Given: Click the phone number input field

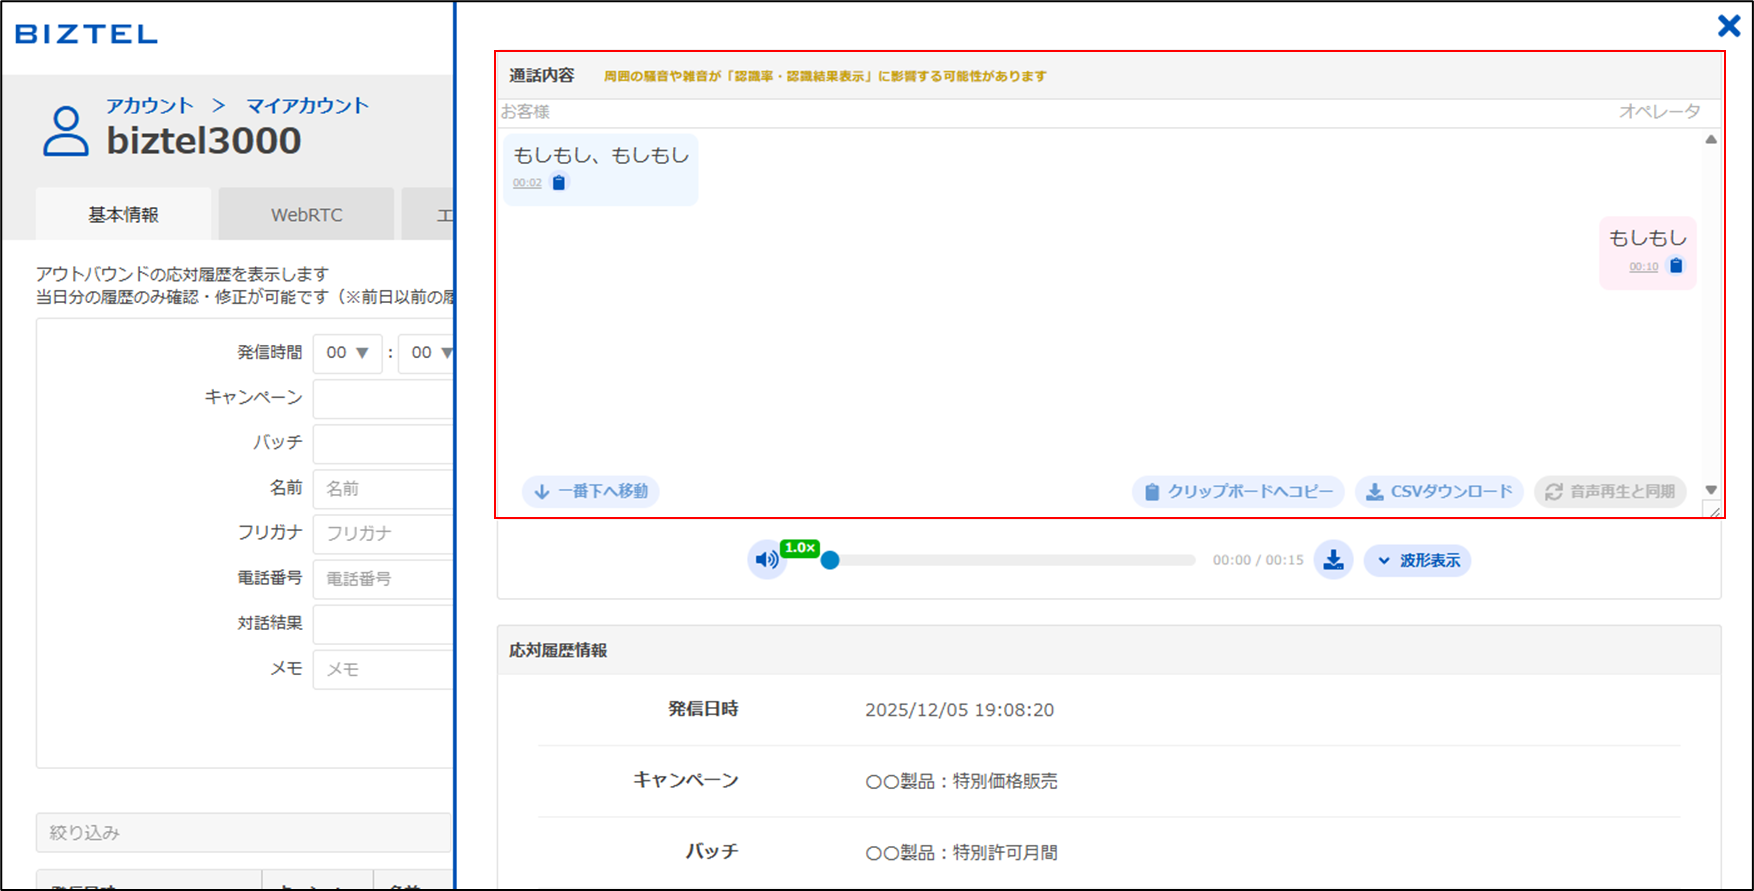Looking at the screenshot, I should [x=384, y=579].
